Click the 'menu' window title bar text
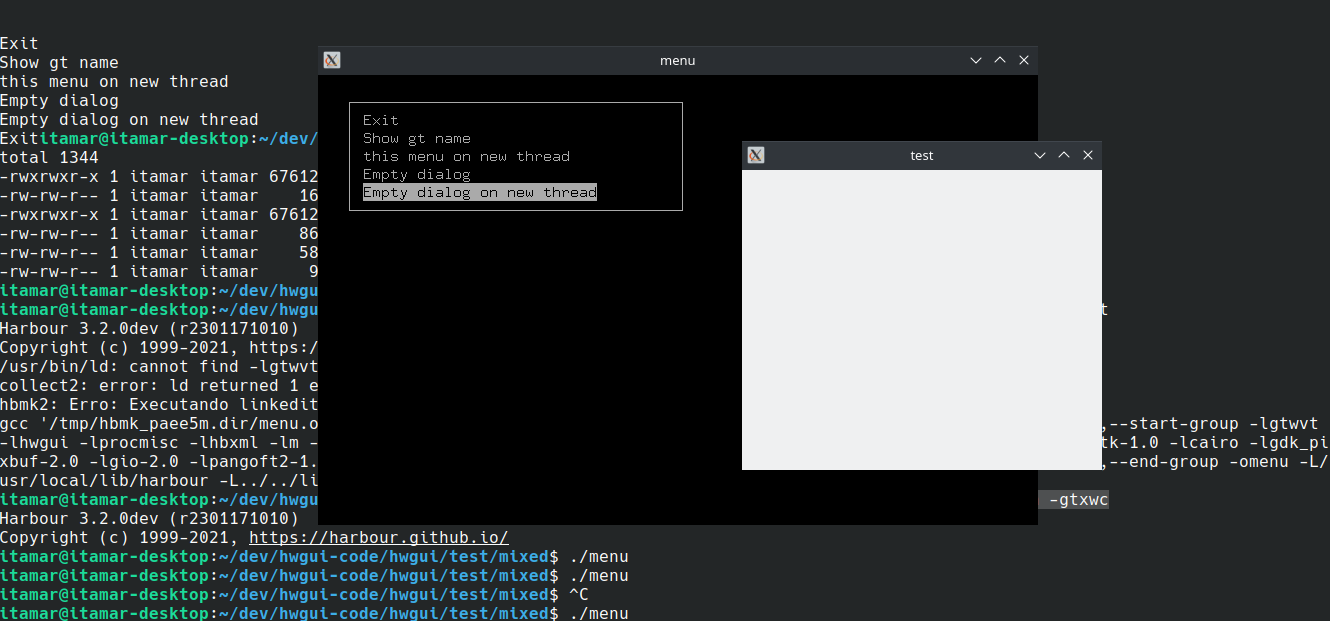The height and width of the screenshot is (621, 1330). click(x=677, y=60)
